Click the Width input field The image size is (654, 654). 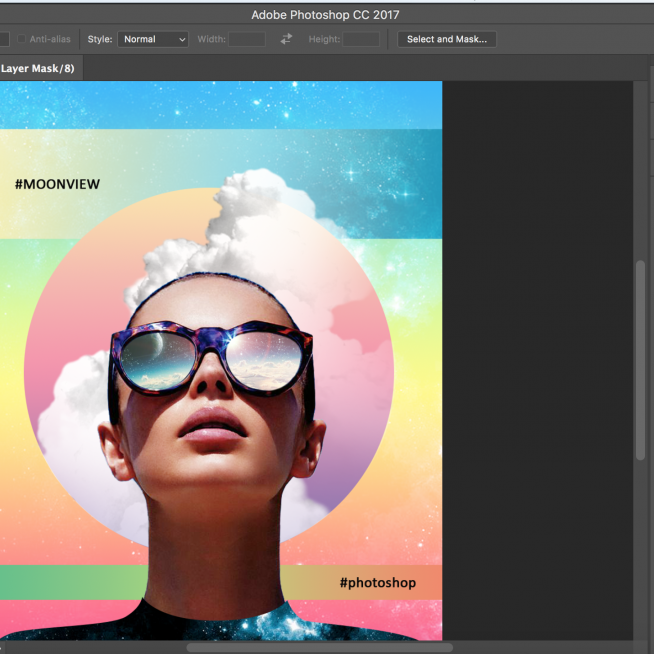pyautogui.click(x=247, y=39)
